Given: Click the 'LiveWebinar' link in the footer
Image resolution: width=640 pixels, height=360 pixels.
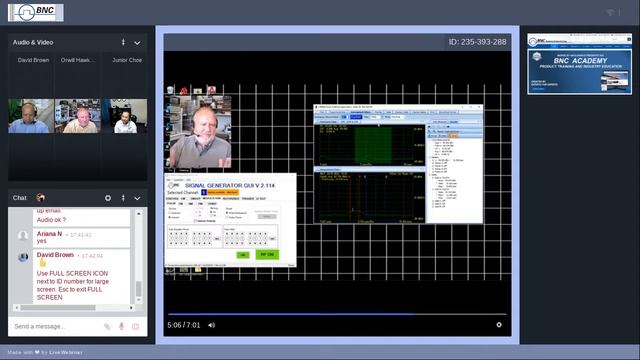Looking at the screenshot, I should tap(66, 352).
